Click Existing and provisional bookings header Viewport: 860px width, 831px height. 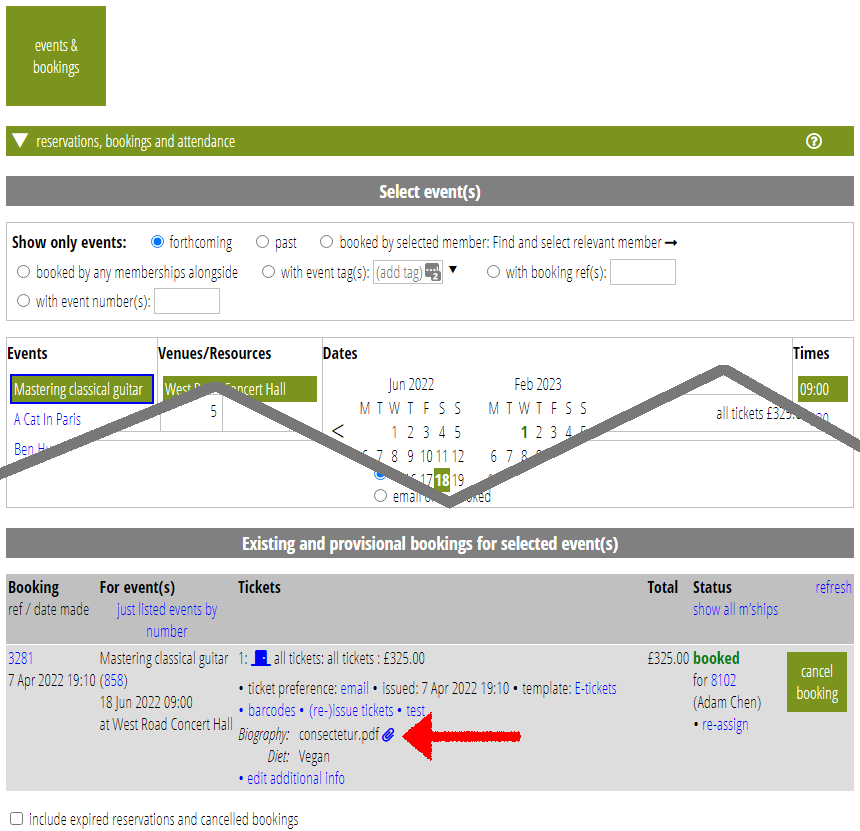tap(430, 544)
